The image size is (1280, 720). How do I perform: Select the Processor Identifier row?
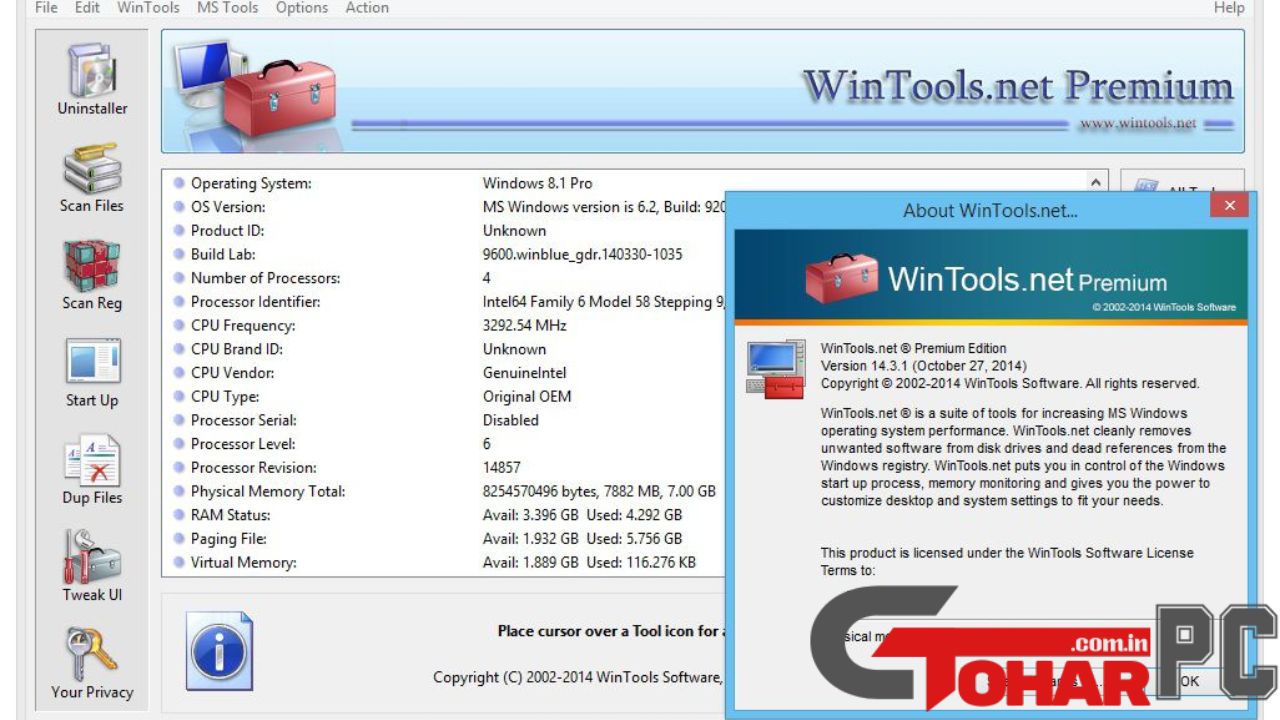(444, 302)
